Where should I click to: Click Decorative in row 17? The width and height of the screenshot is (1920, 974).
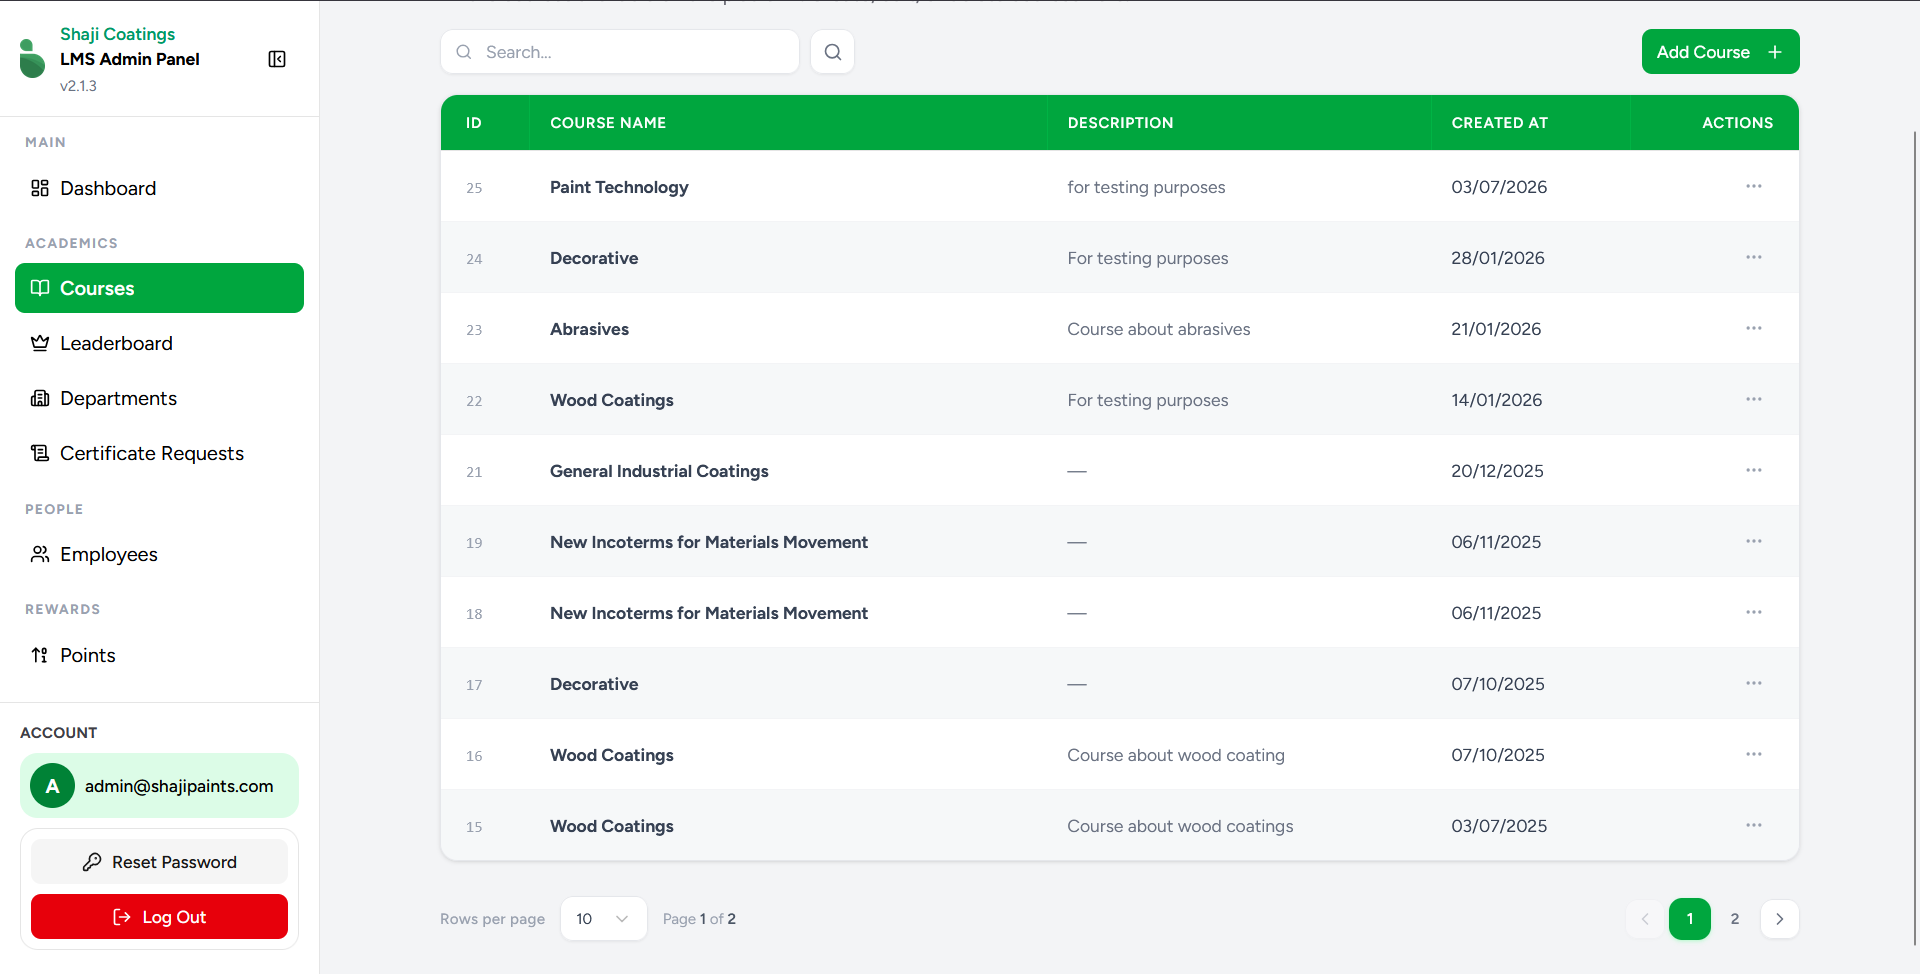click(x=594, y=684)
